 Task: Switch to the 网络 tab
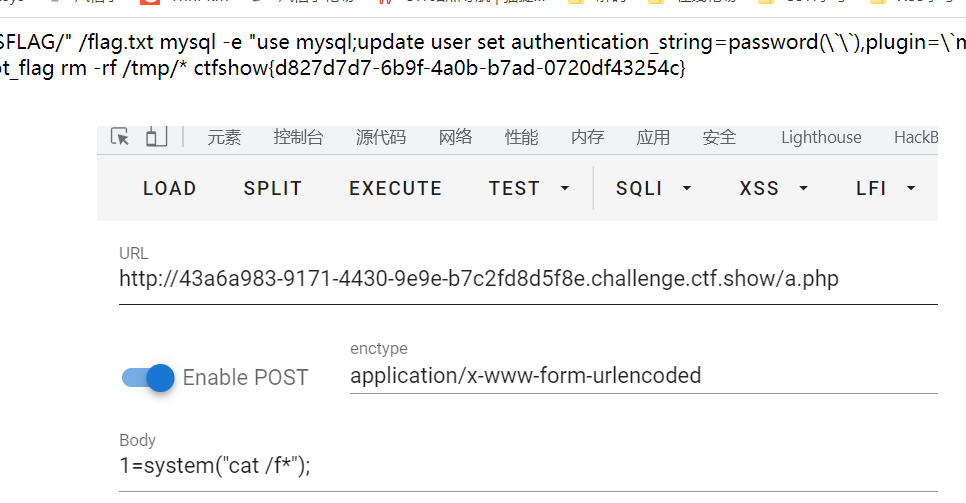pos(455,137)
